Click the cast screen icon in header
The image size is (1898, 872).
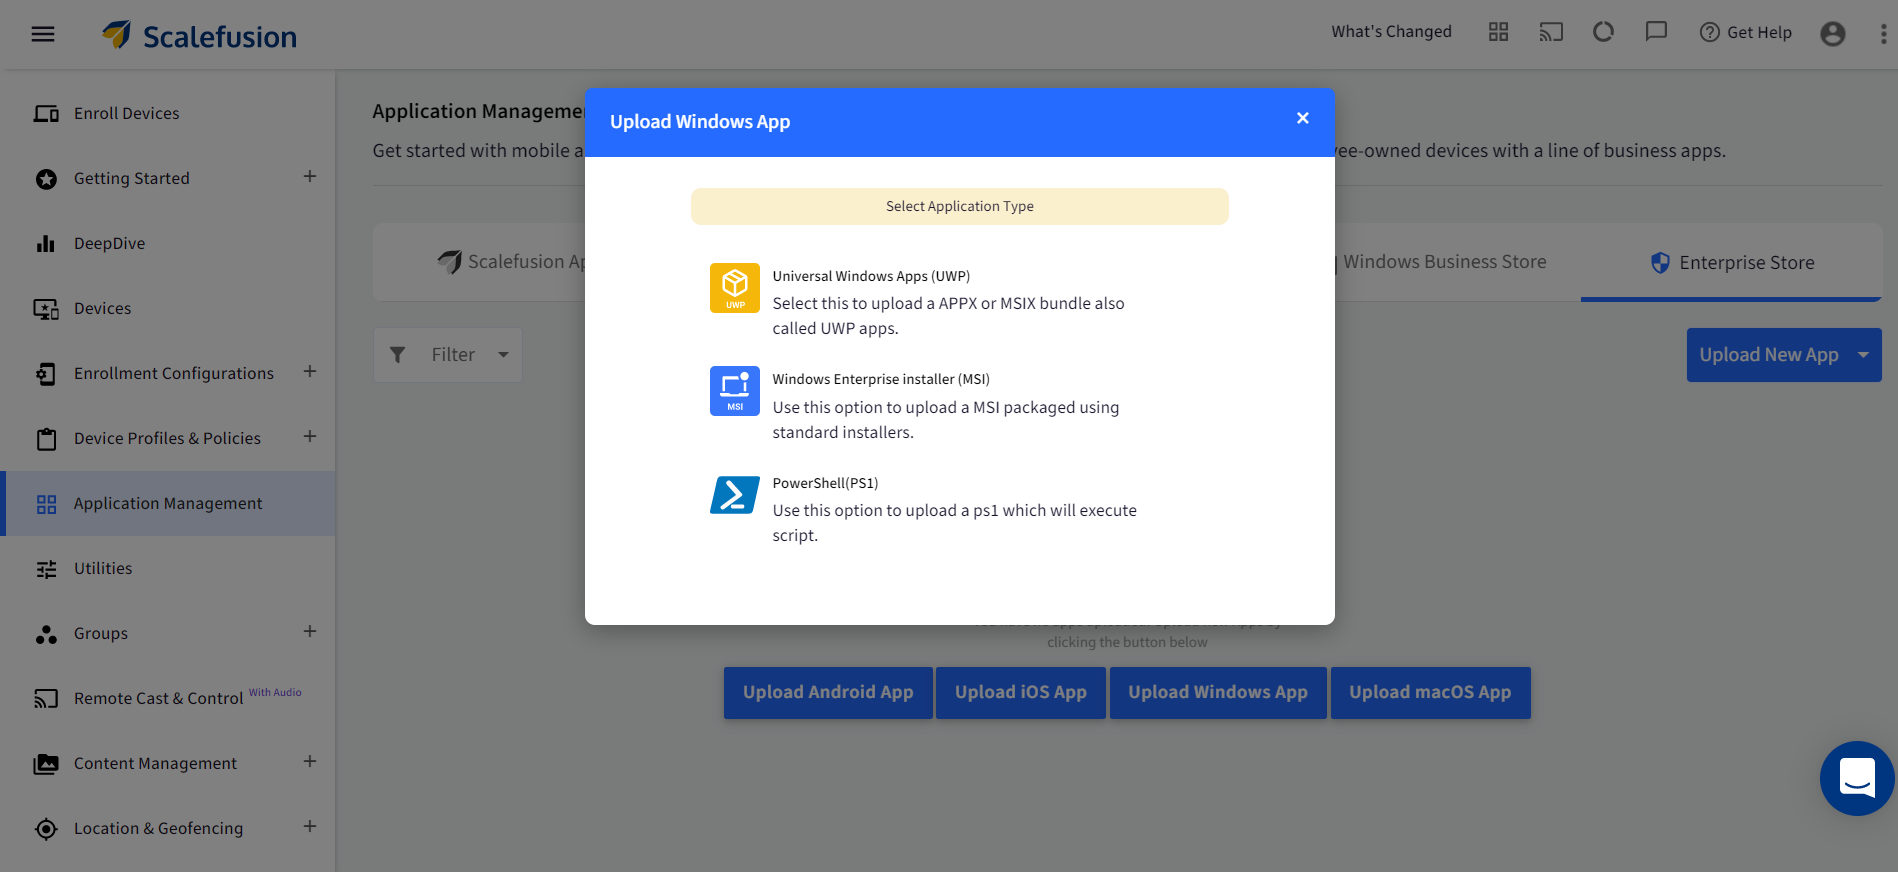(1551, 32)
